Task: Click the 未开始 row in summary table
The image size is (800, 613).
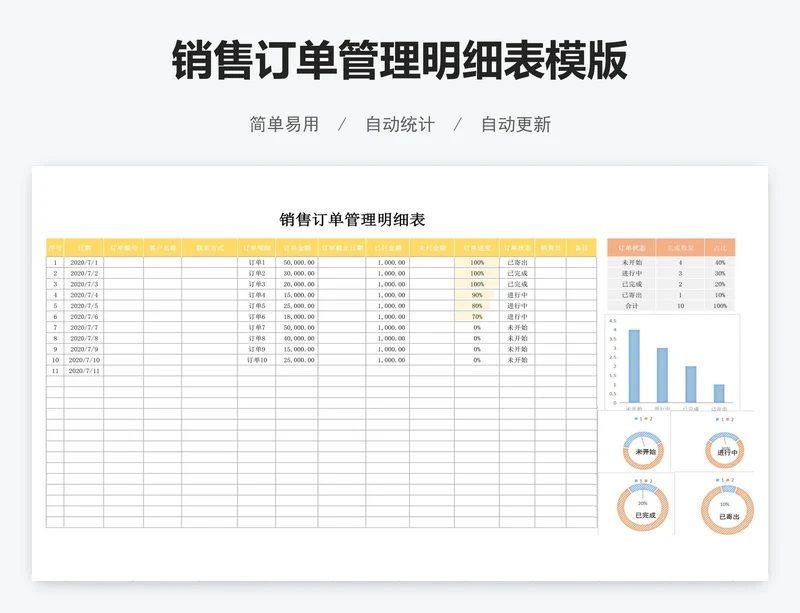Action: pyautogui.click(x=671, y=262)
